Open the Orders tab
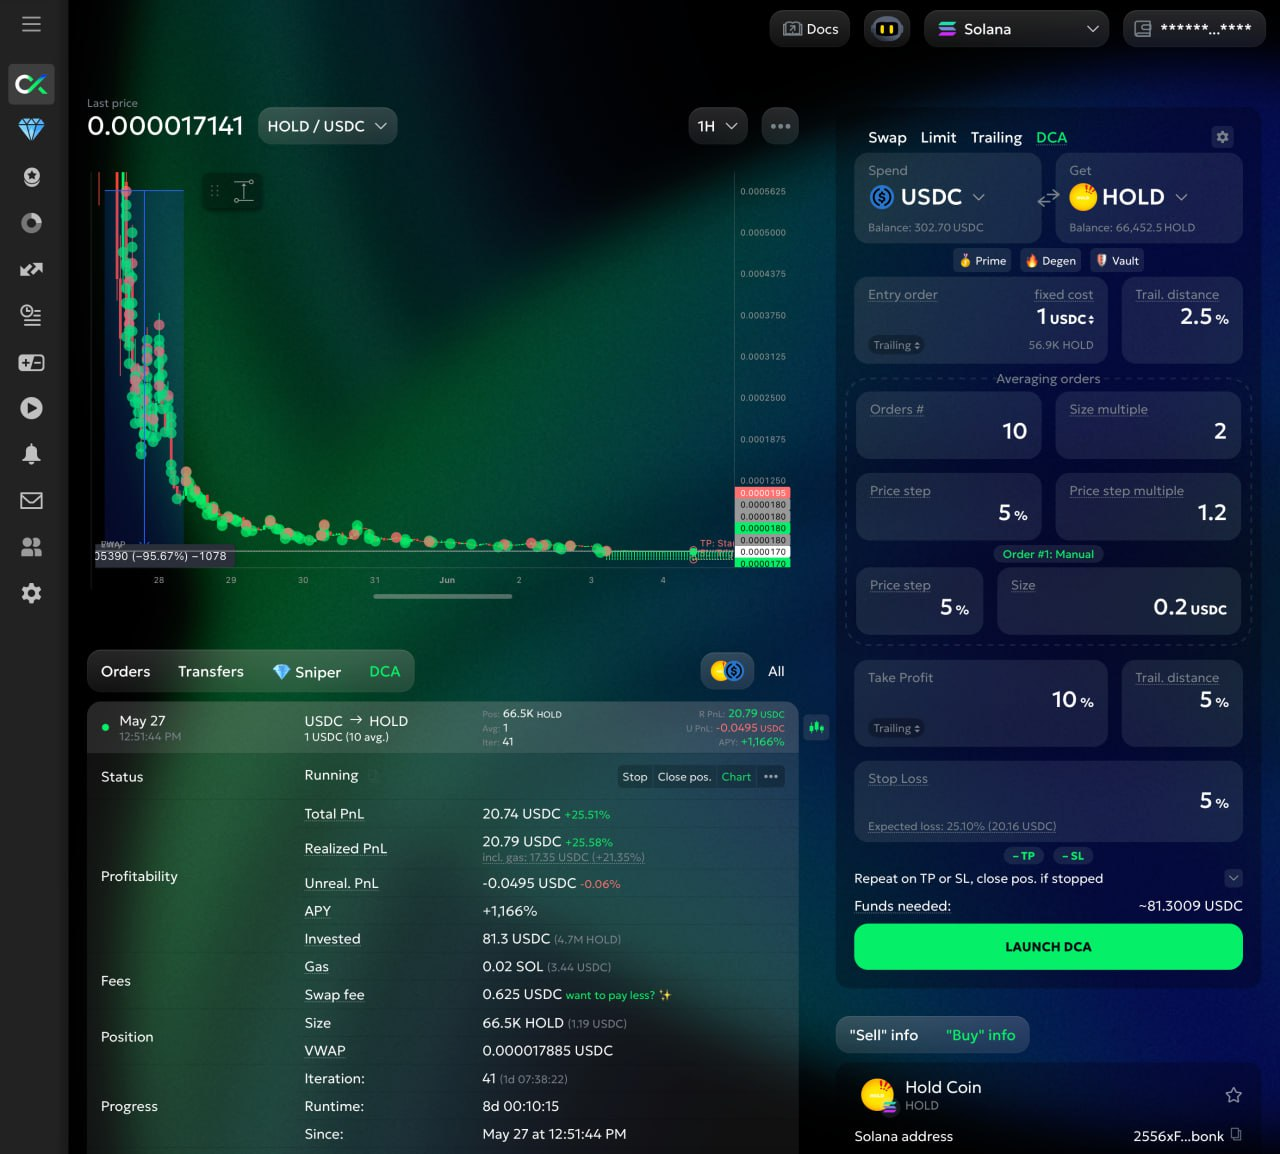The image size is (1280, 1154). (125, 672)
